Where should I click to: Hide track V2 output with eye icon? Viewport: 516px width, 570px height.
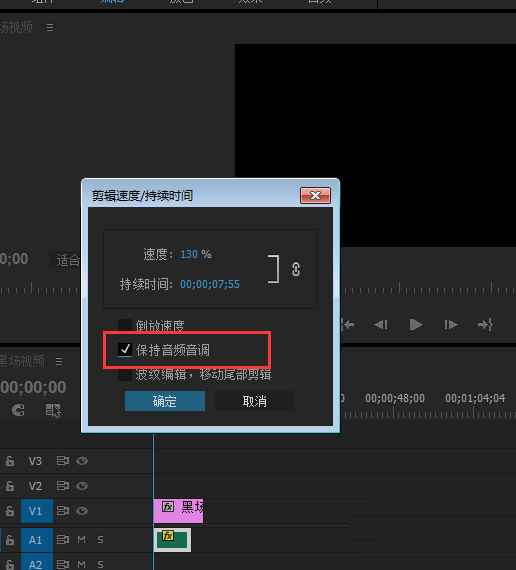(x=82, y=486)
